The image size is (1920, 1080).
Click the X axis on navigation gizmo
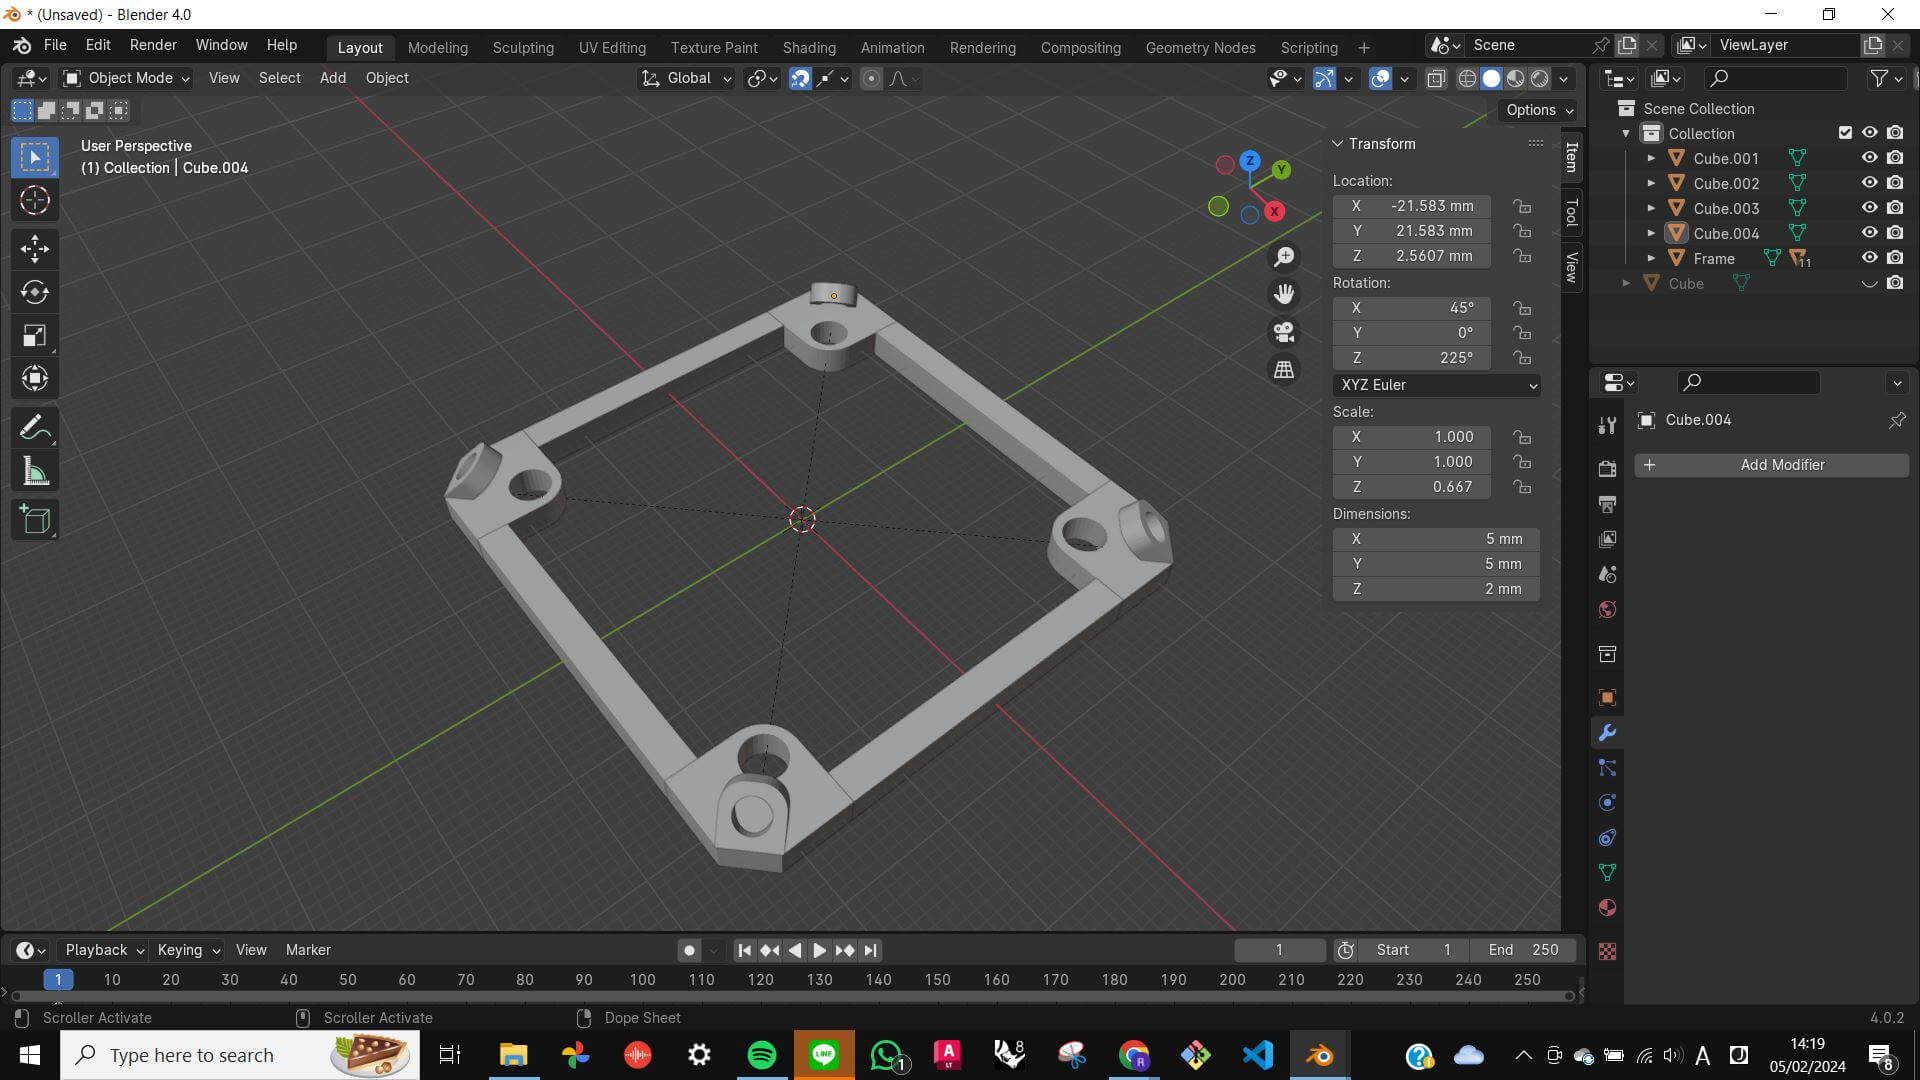[x=1274, y=211]
